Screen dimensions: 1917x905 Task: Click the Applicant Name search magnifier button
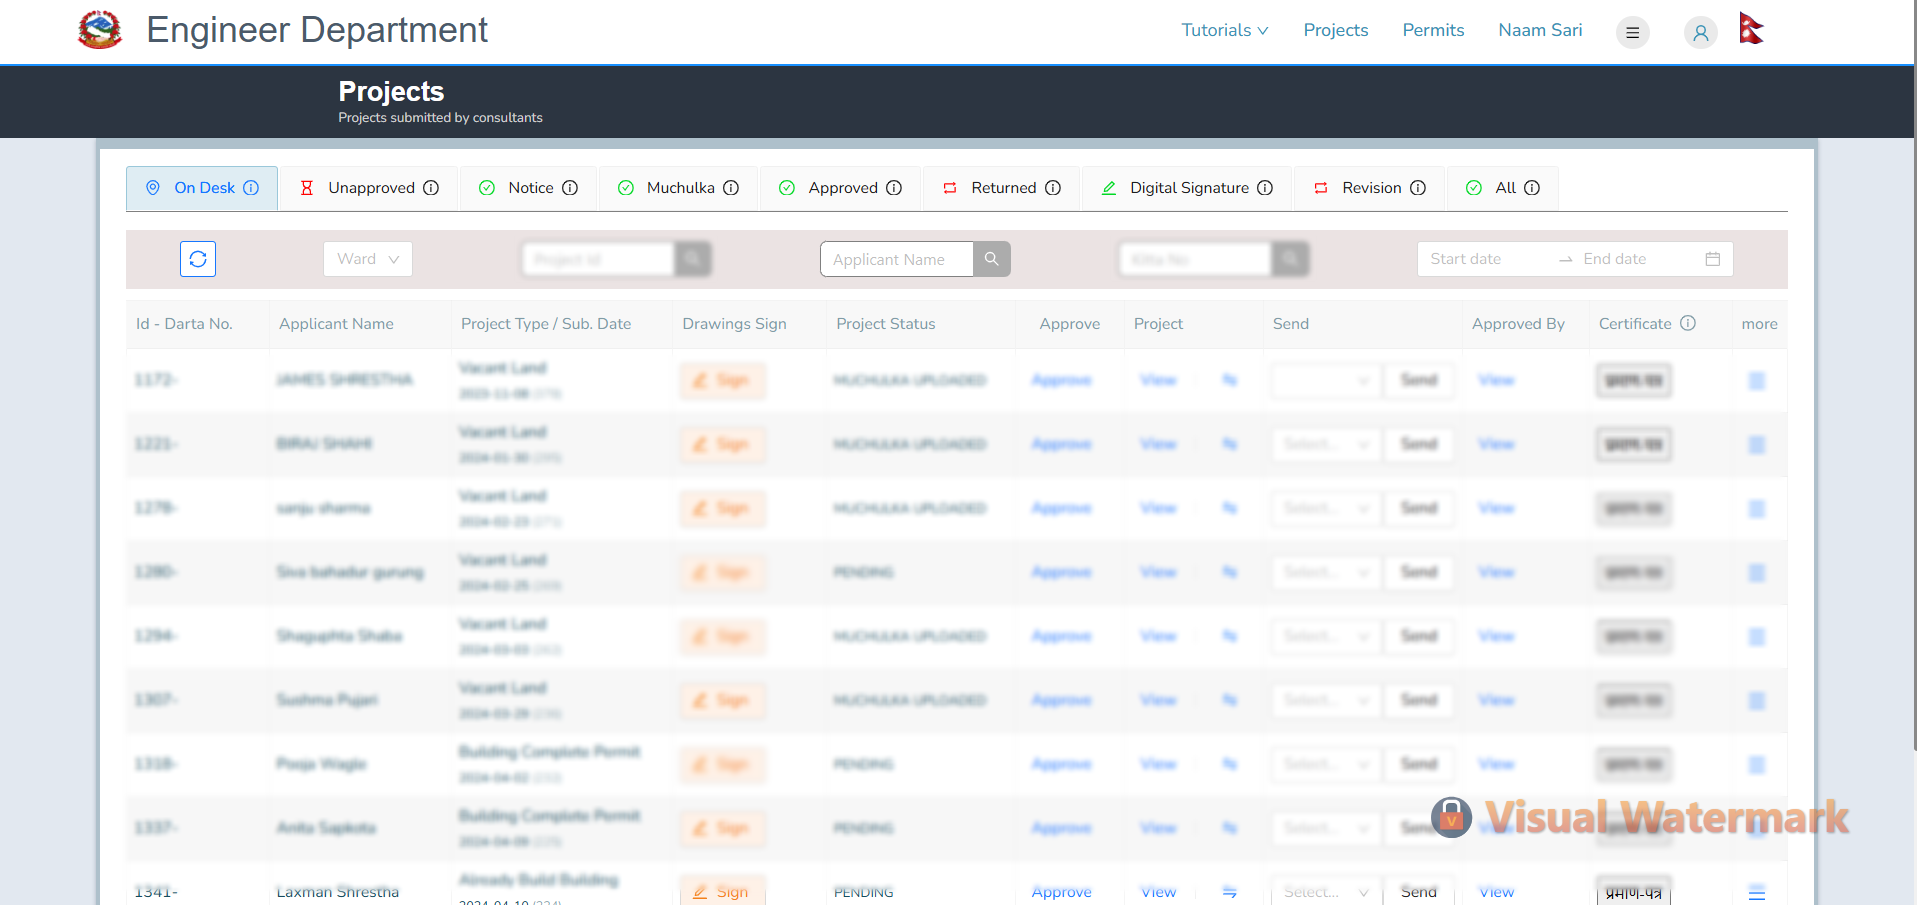pyautogui.click(x=991, y=259)
